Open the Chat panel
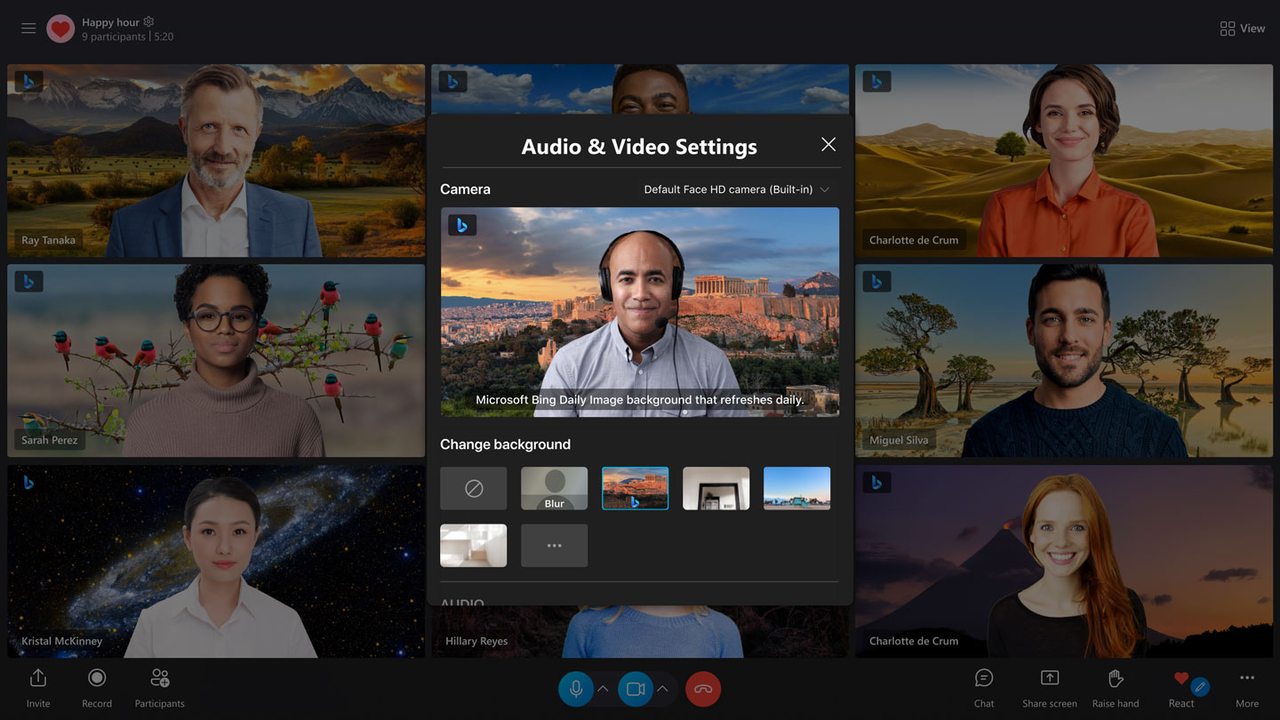 click(984, 679)
